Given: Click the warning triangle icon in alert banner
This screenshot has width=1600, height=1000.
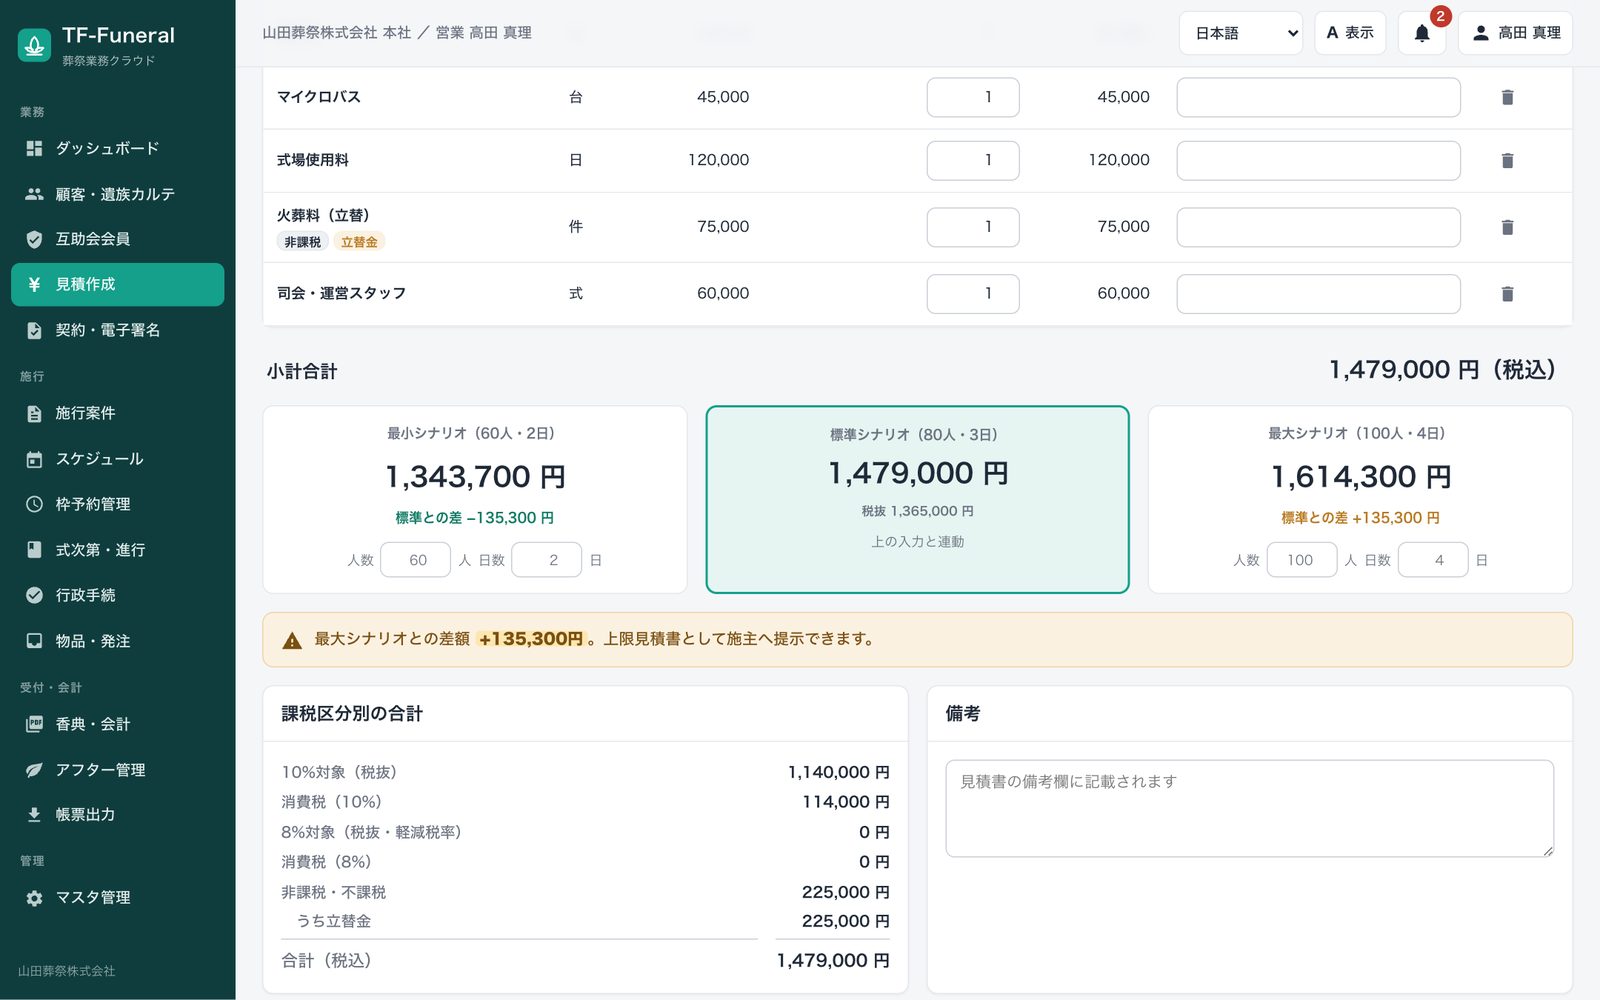Looking at the screenshot, I should pyautogui.click(x=292, y=640).
